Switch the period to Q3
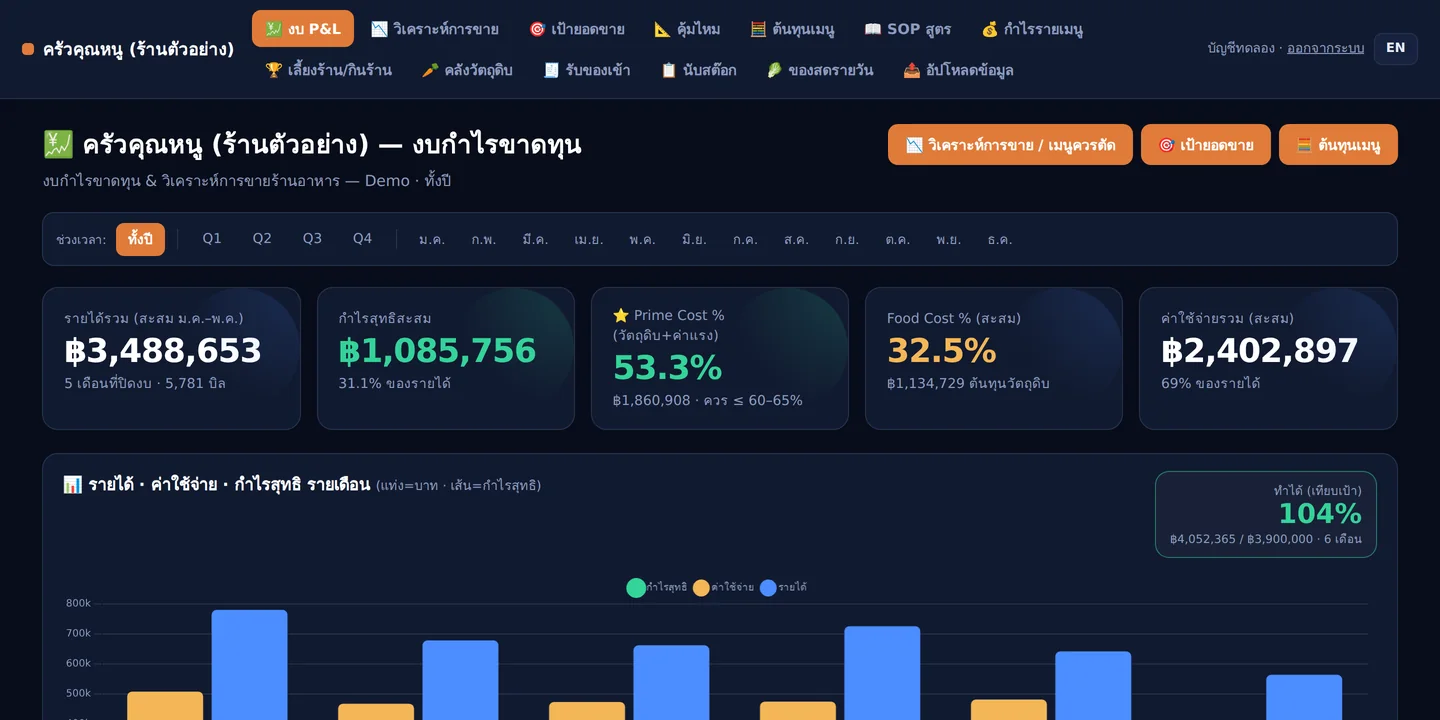 point(312,239)
